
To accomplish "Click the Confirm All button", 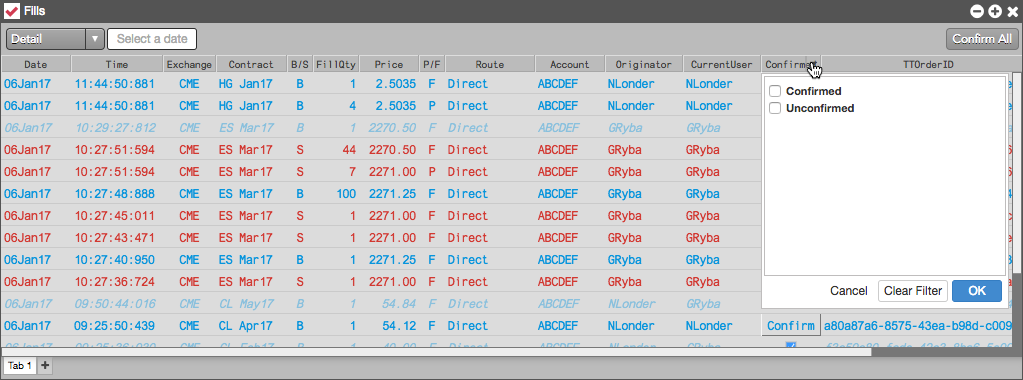I will 982,39.
